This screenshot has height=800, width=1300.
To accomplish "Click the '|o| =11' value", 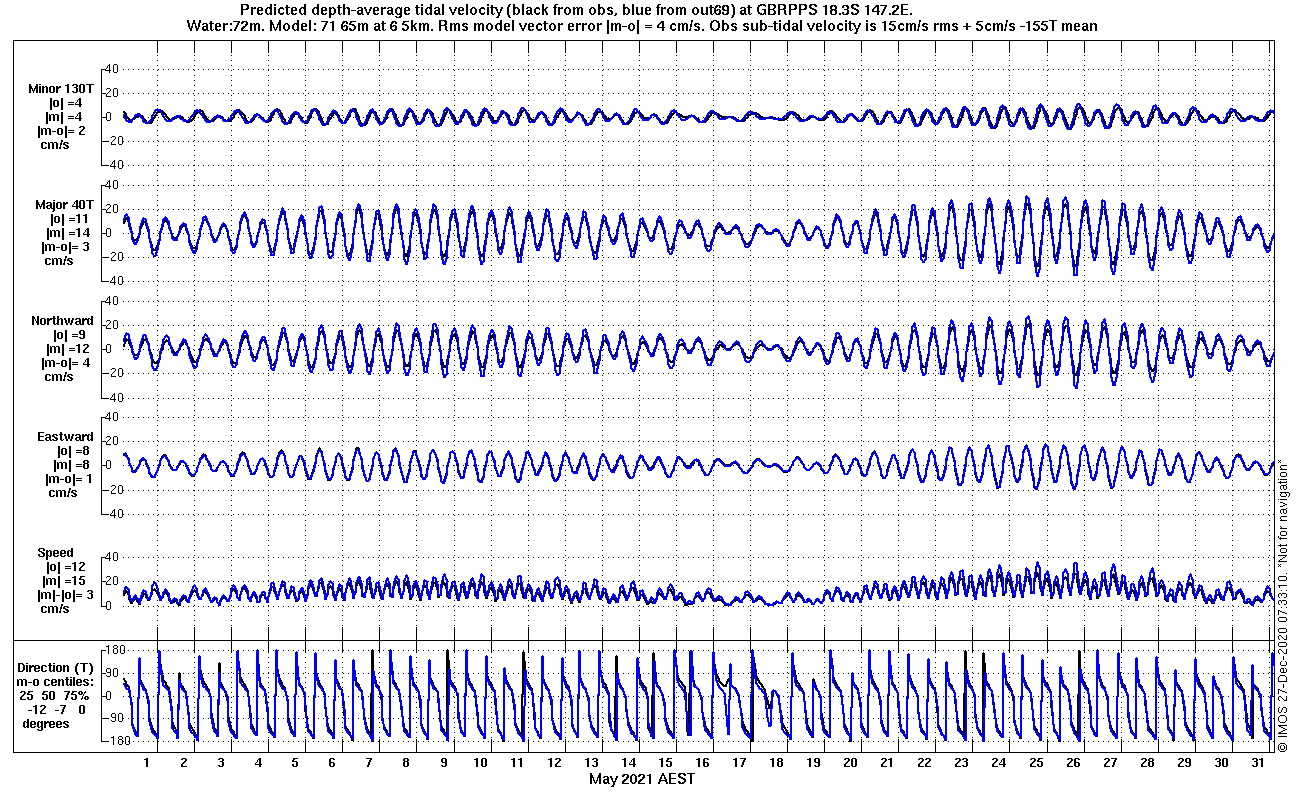I will [x=69, y=218].
